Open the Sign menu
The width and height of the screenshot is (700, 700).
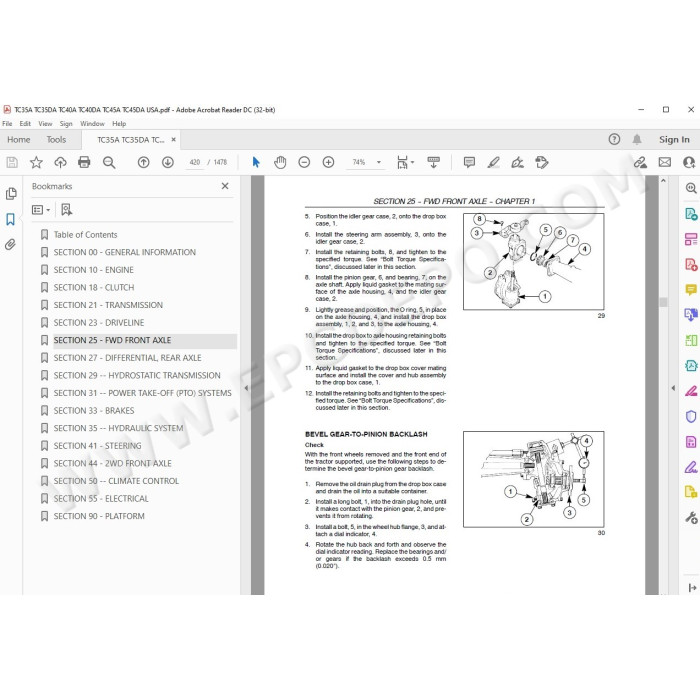pyautogui.click(x=66, y=124)
